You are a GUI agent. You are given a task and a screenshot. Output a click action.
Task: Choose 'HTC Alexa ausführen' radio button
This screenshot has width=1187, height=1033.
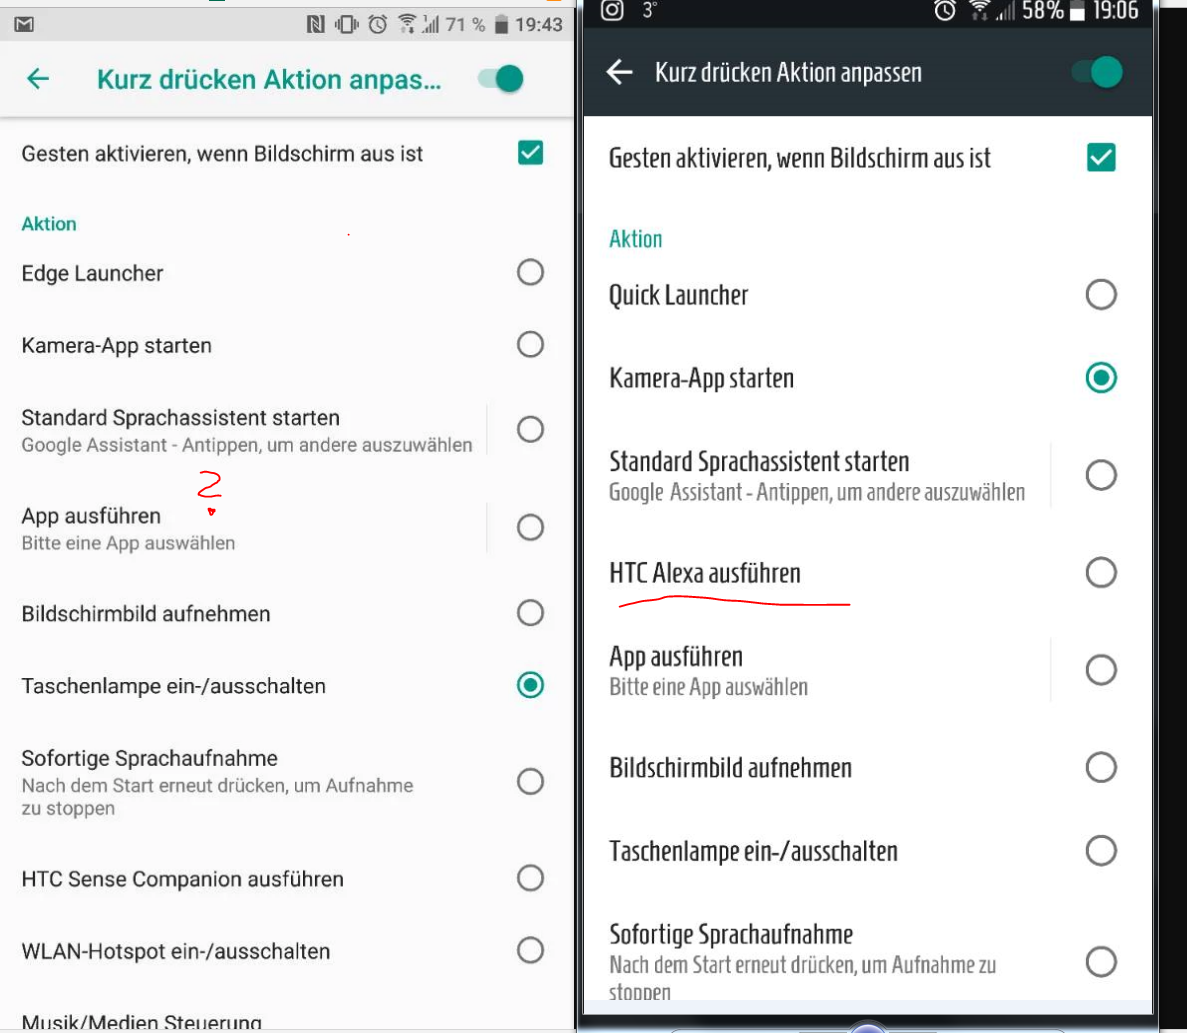coord(1101,573)
